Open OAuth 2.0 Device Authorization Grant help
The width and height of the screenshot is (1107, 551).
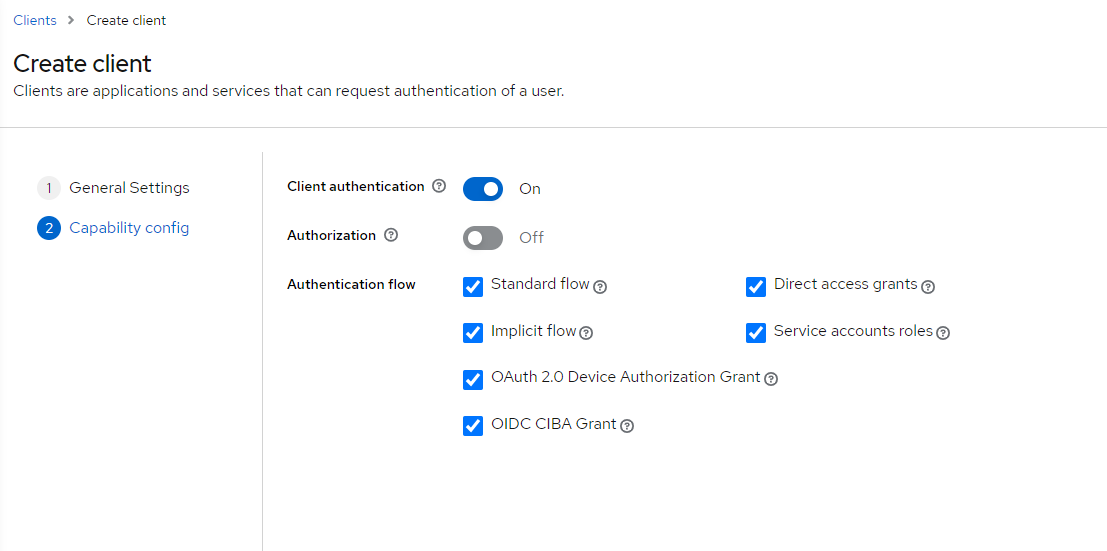(771, 379)
